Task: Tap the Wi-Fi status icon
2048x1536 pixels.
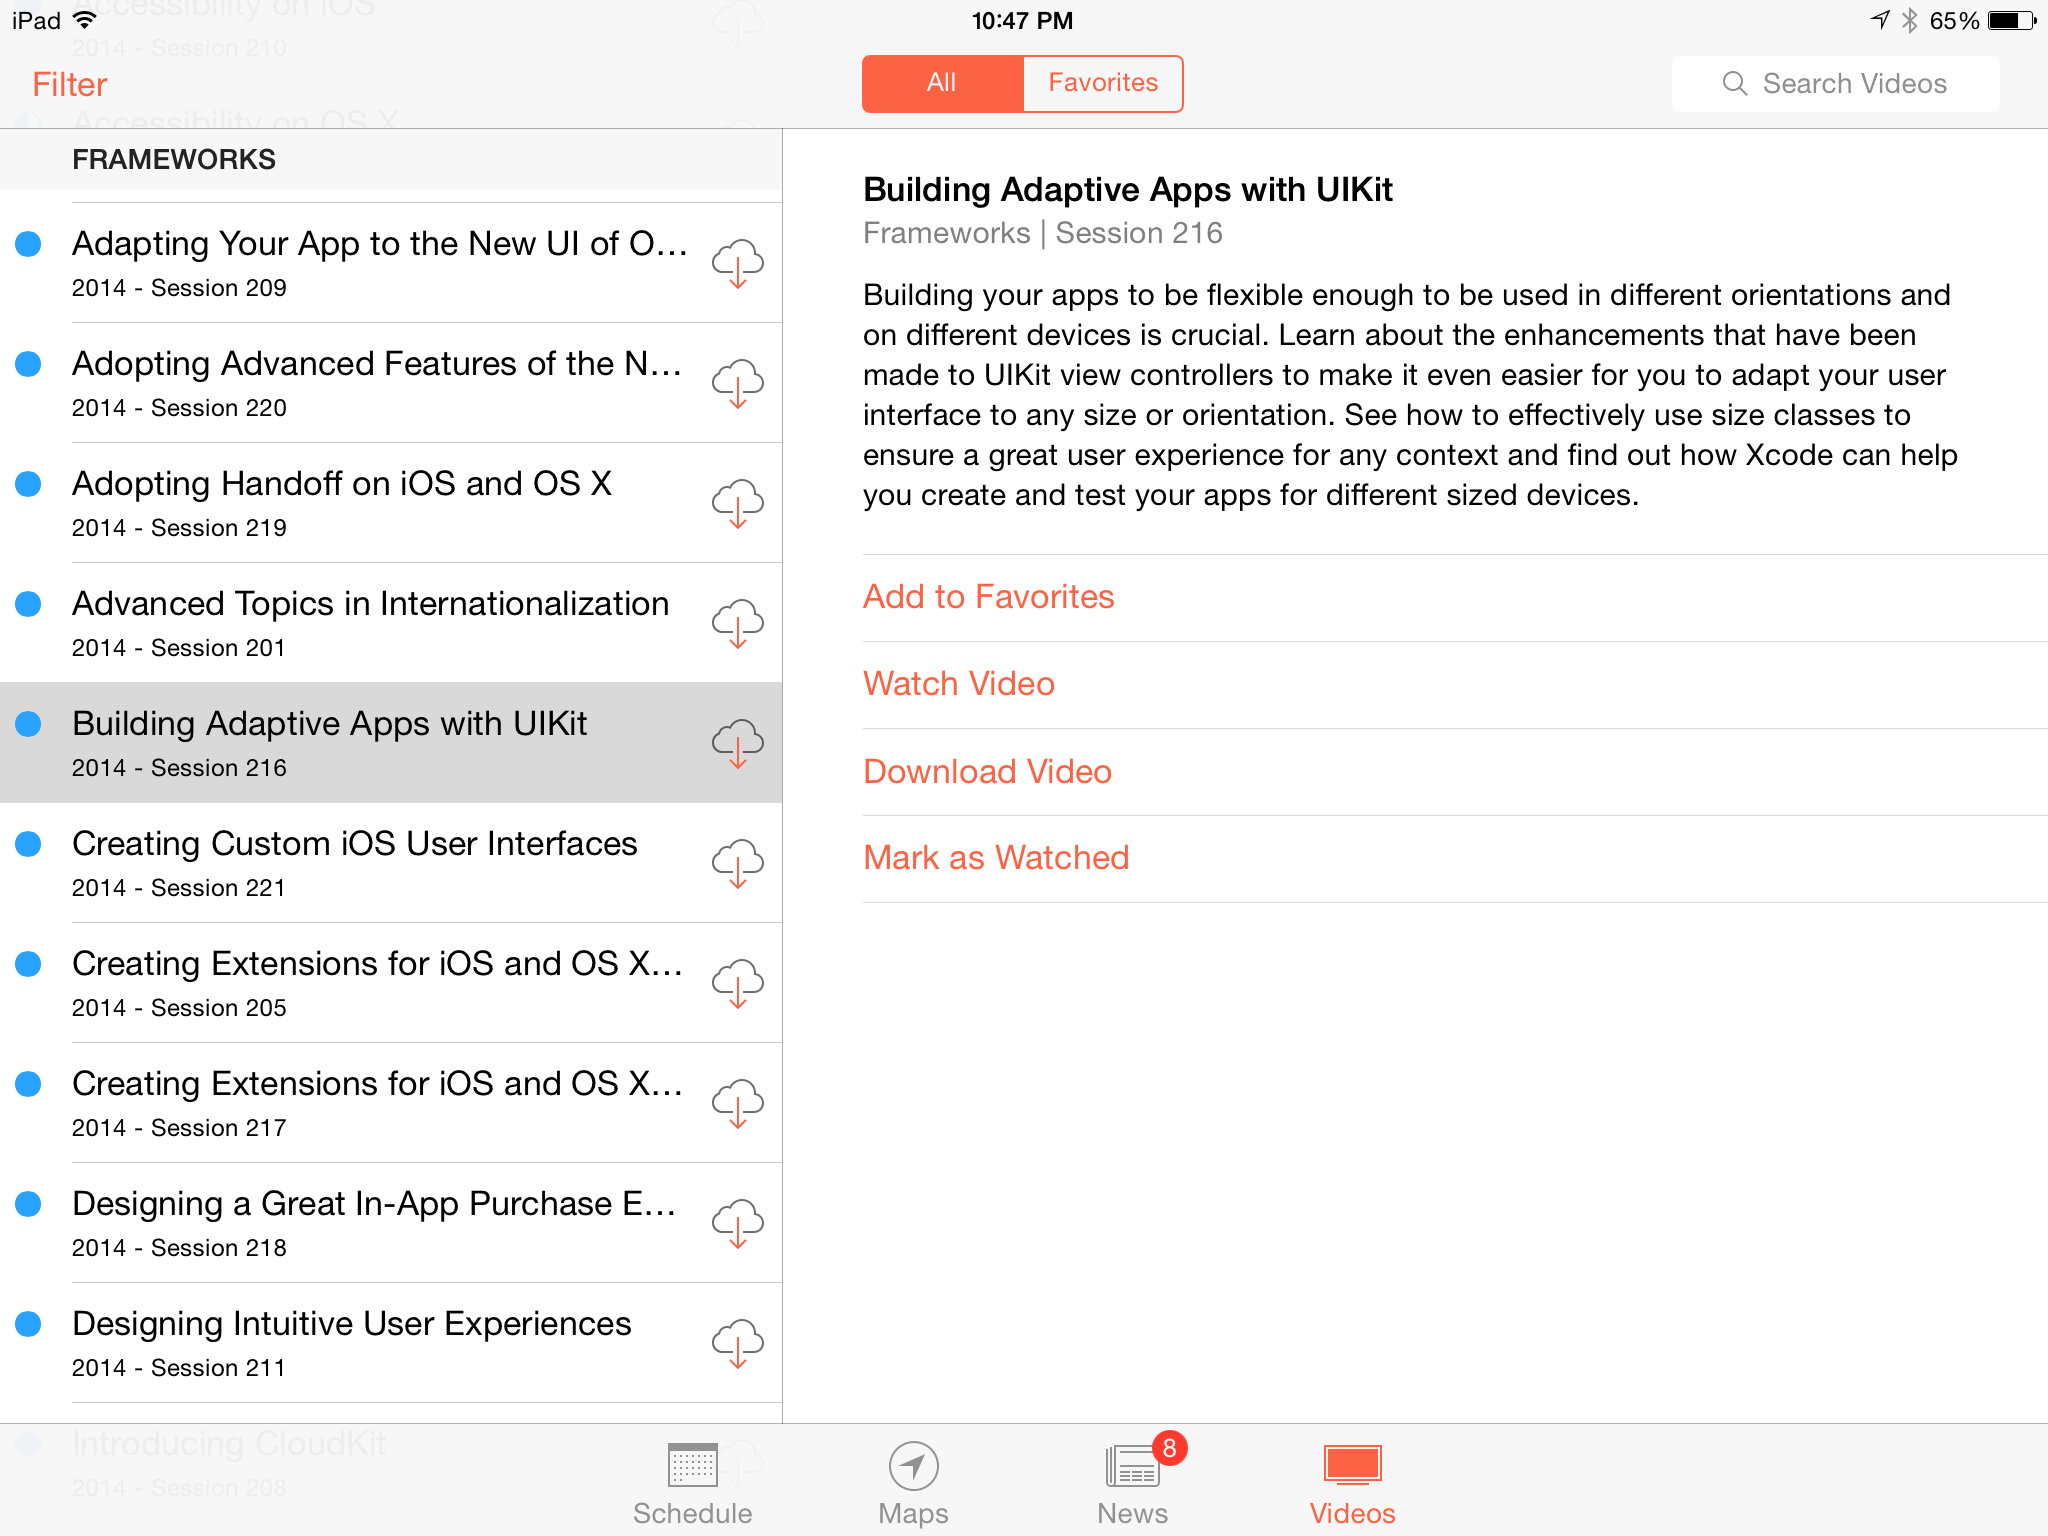Action: pos(86,20)
